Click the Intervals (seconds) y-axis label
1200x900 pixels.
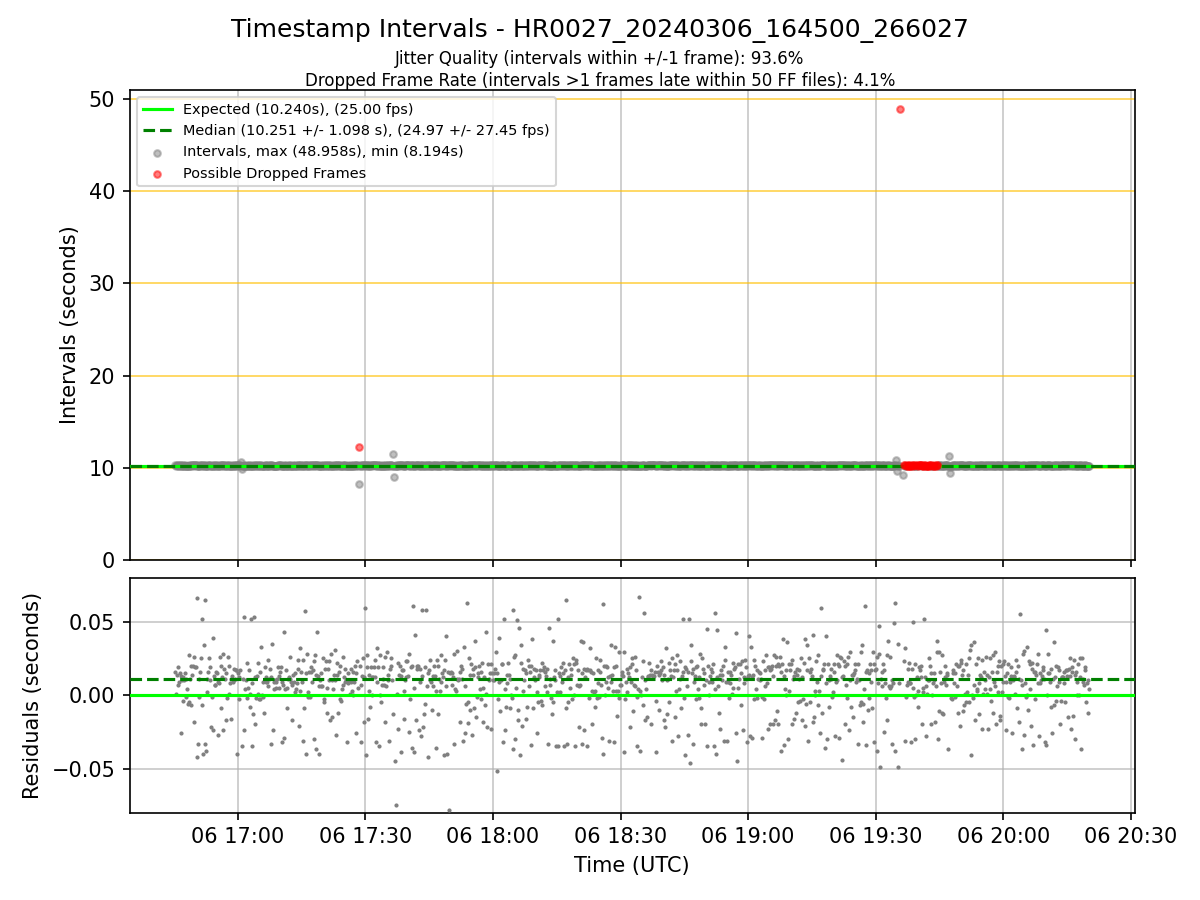69,325
